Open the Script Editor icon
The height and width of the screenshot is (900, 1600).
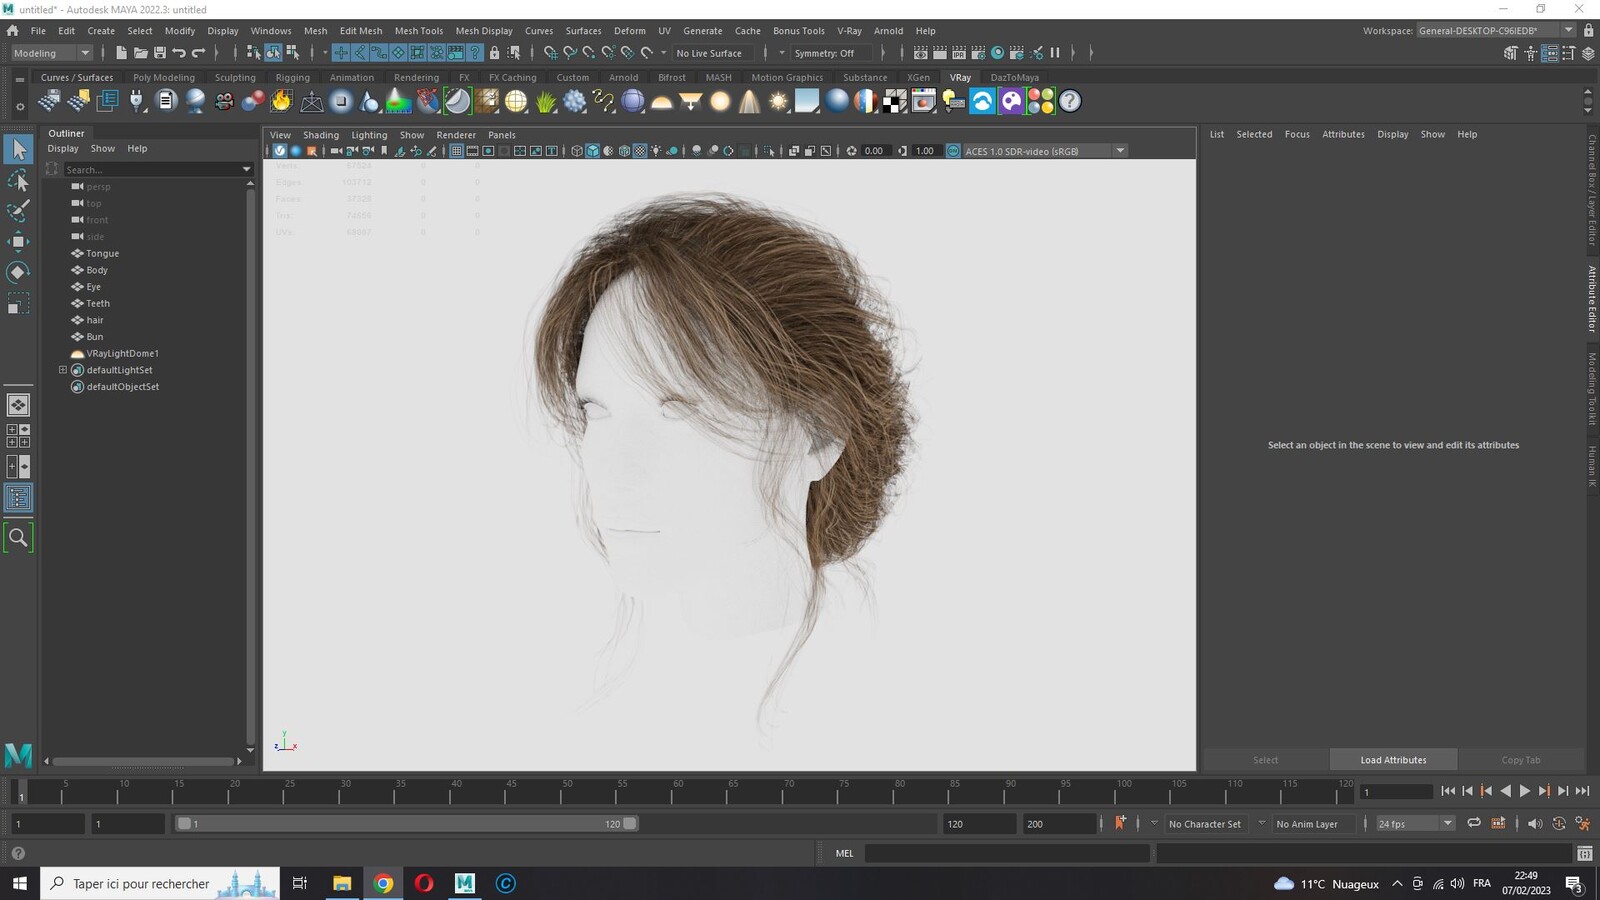click(x=1585, y=853)
